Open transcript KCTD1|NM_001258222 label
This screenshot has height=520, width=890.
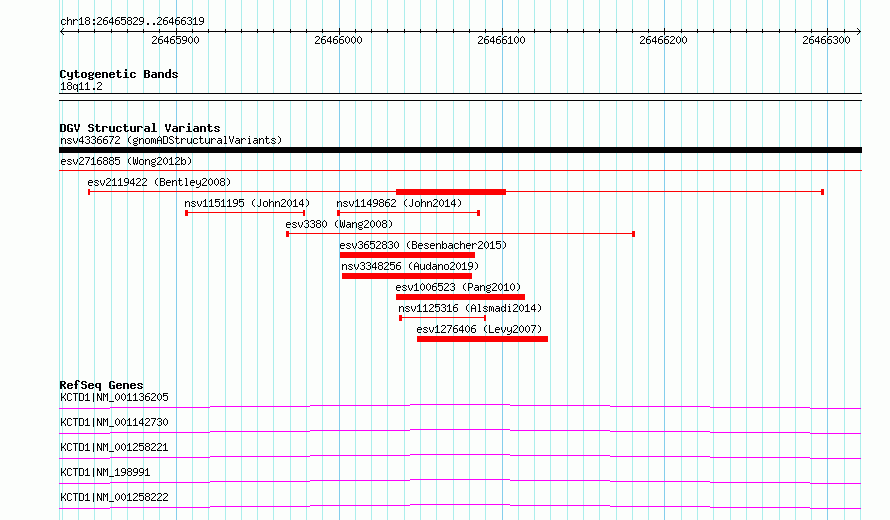click(x=114, y=497)
